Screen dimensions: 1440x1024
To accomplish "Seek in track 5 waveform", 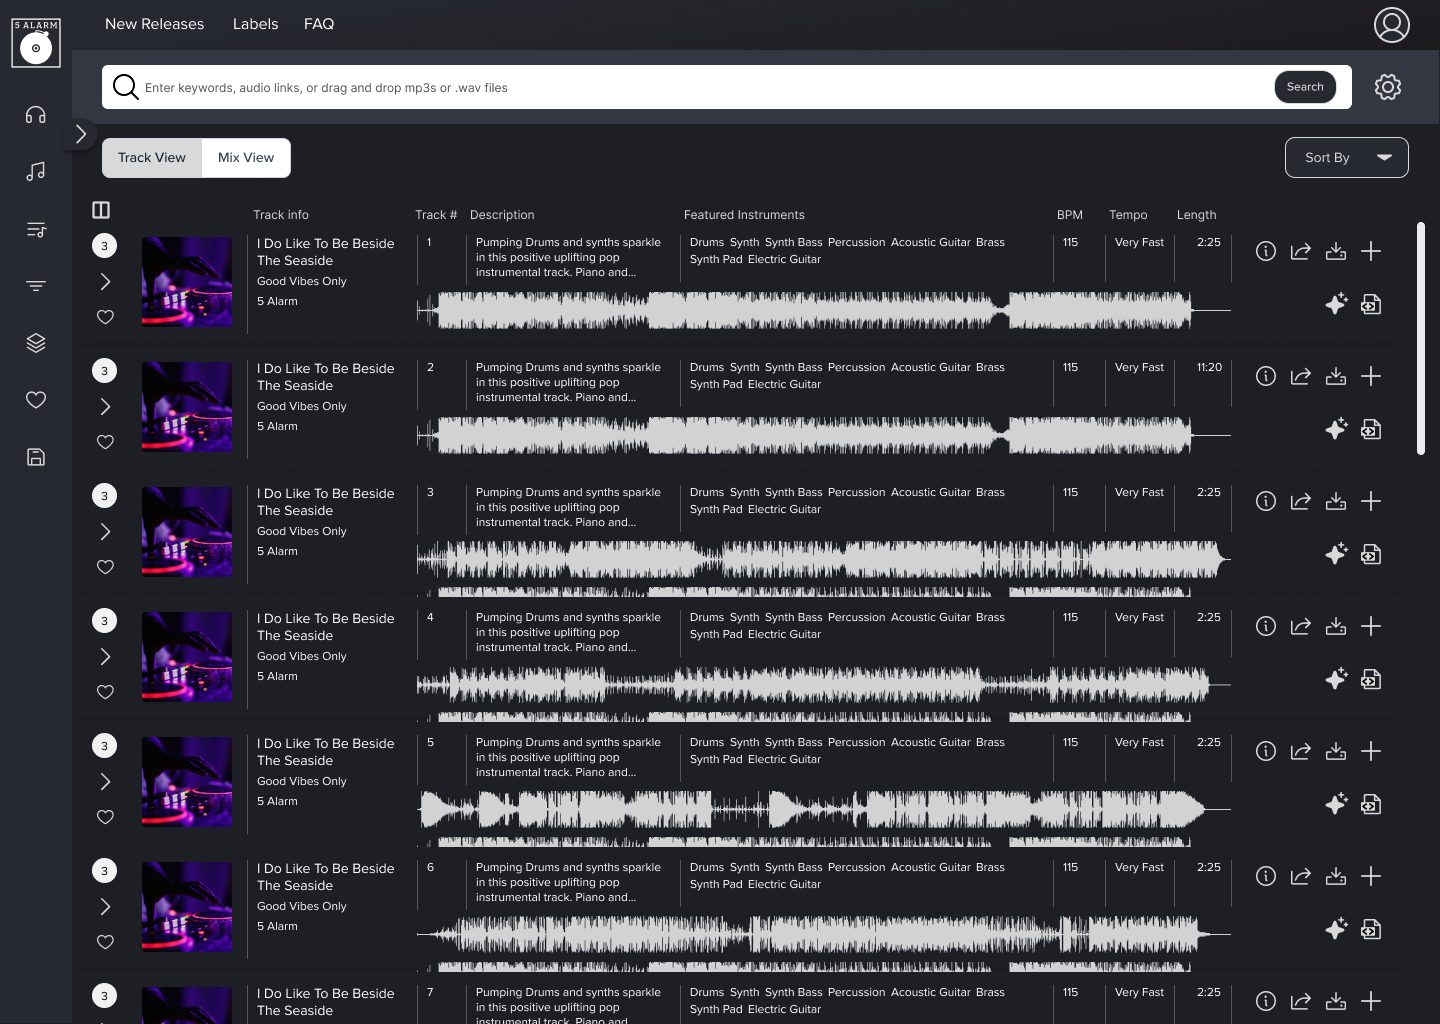I will tap(823, 810).
